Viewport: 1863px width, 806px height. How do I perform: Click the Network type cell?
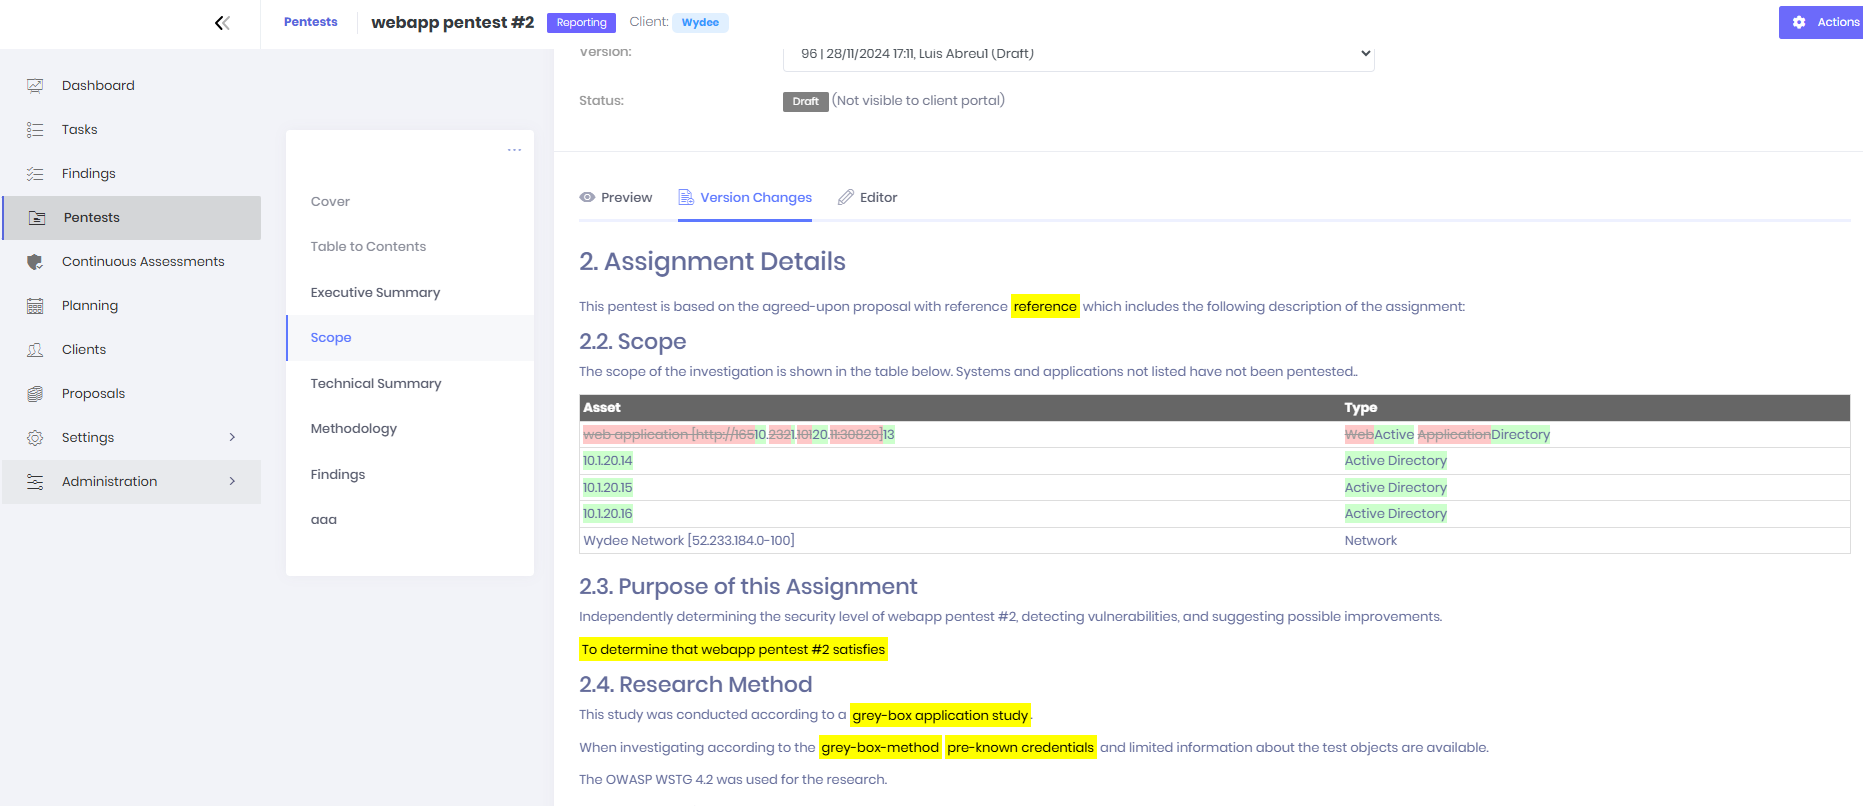coord(1370,541)
